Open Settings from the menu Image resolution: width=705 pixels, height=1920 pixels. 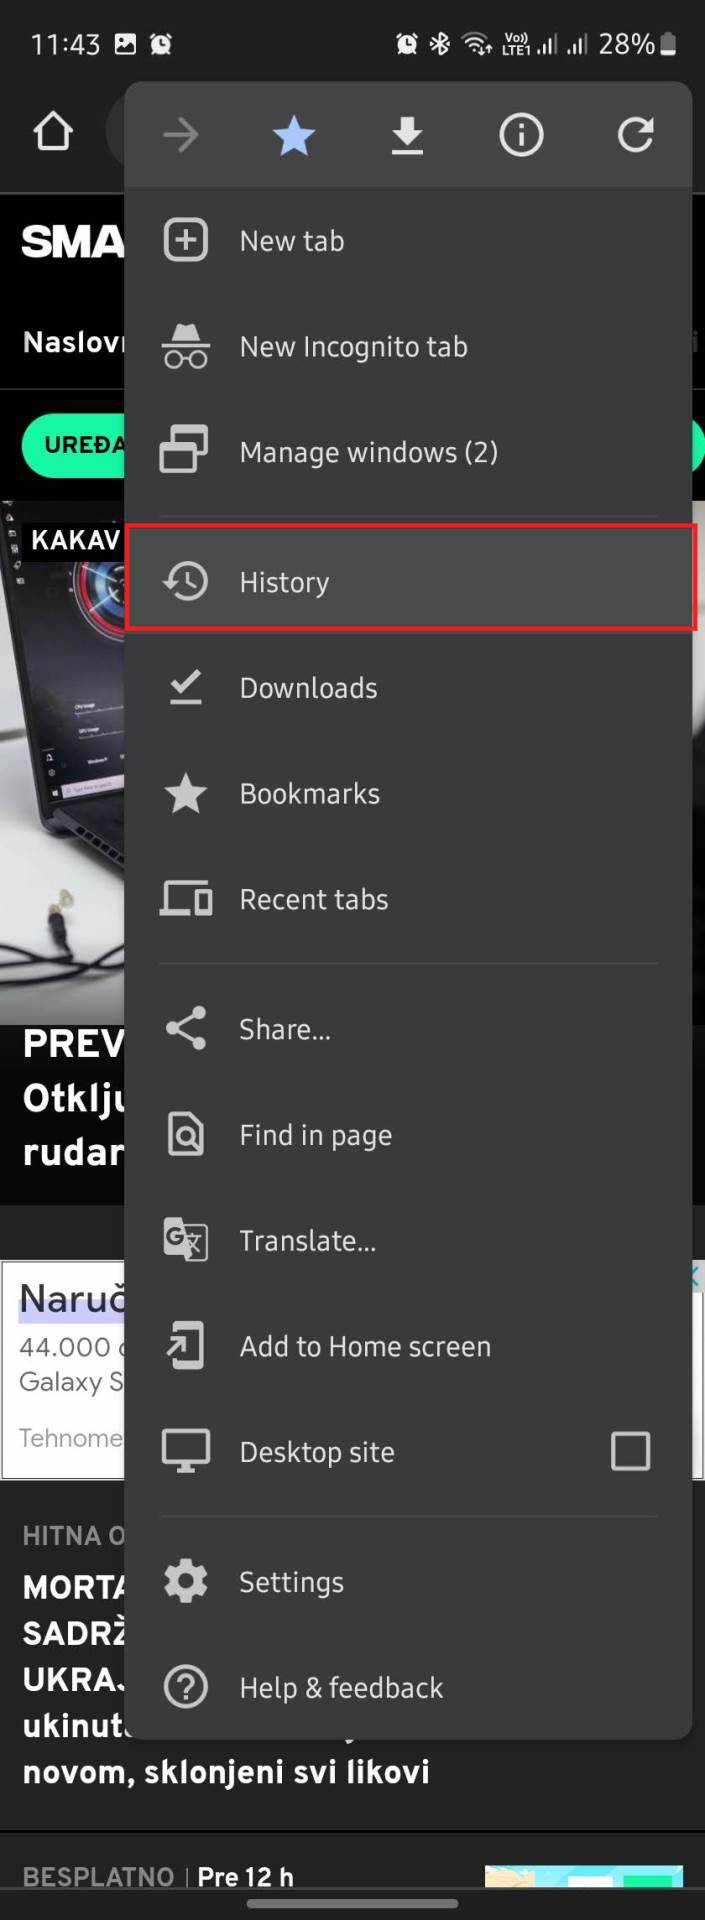click(x=408, y=1581)
